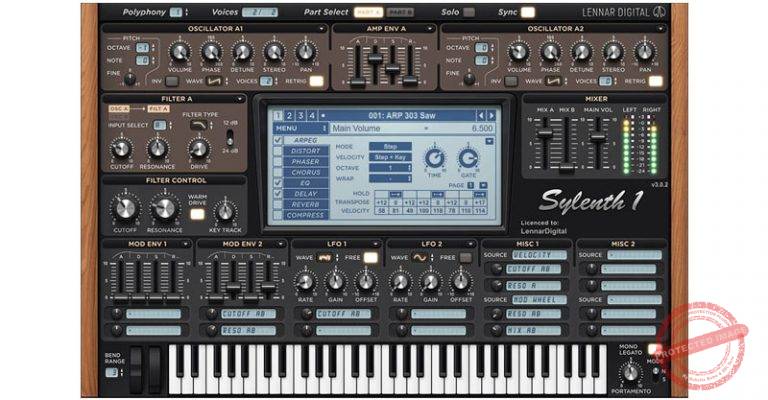
Task: Enable the DISTORT effect checkbox
Action: [278, 151]
